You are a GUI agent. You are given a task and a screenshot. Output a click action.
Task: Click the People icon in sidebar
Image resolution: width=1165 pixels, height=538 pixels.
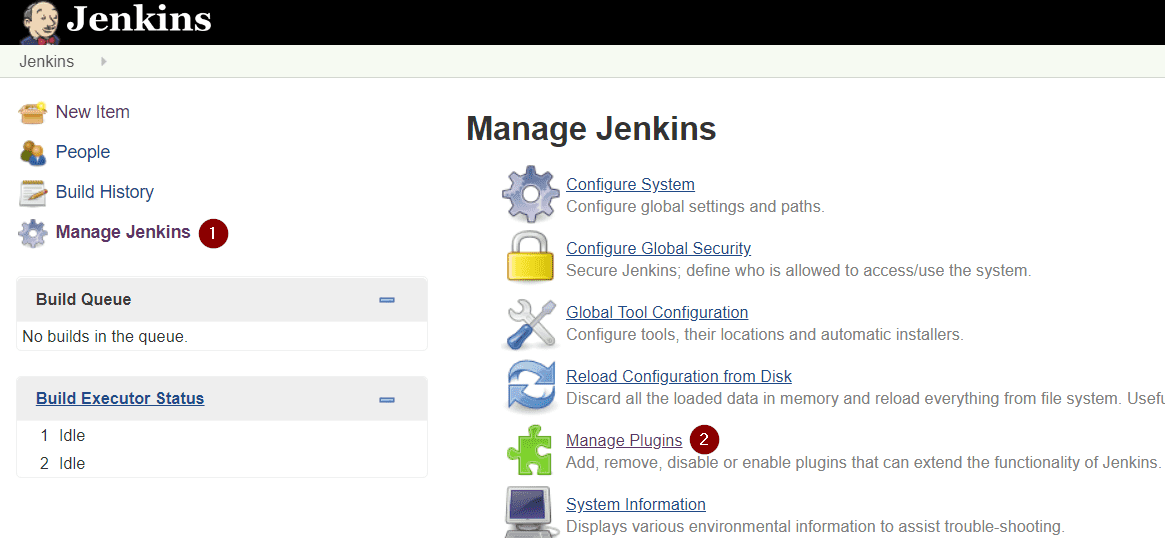coord(33,152)
